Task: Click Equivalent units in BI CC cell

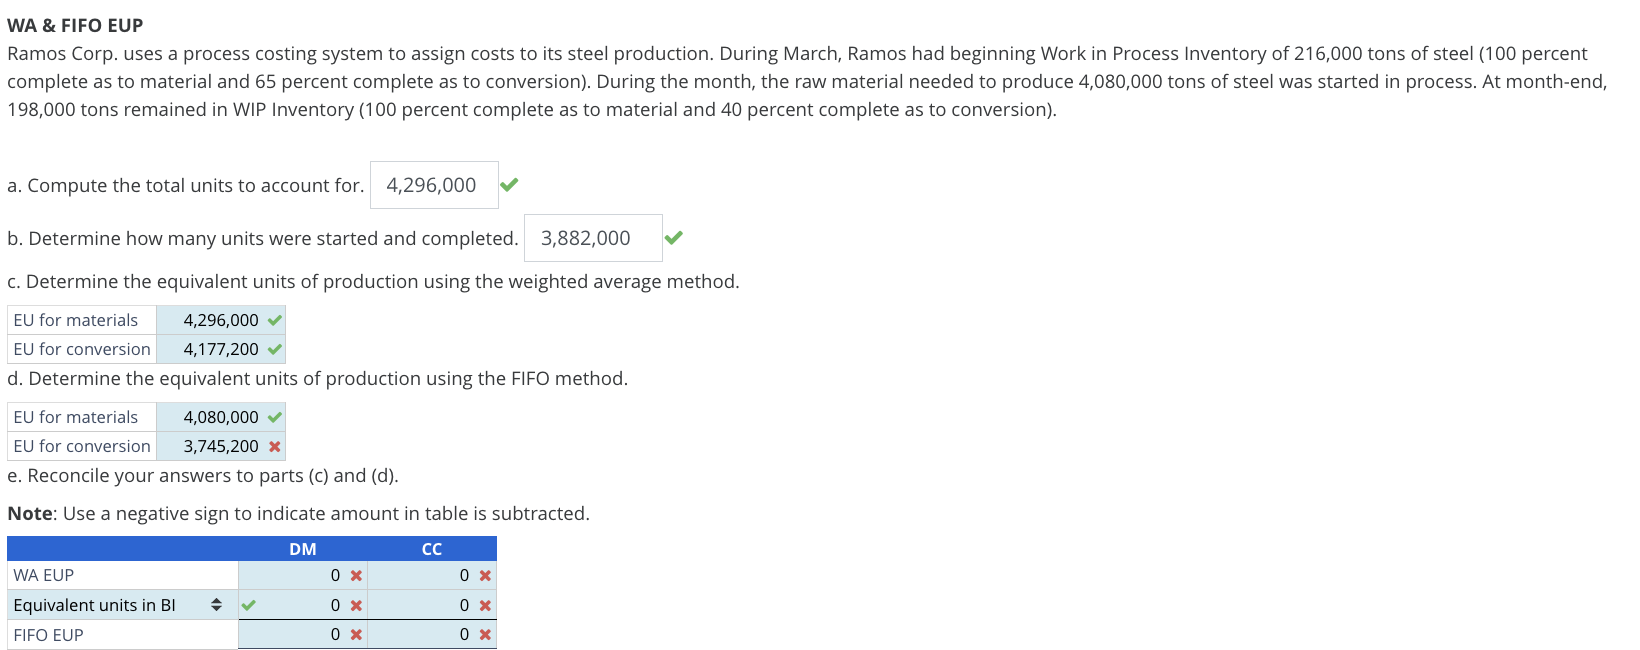Action: click(x=432, y=605)
